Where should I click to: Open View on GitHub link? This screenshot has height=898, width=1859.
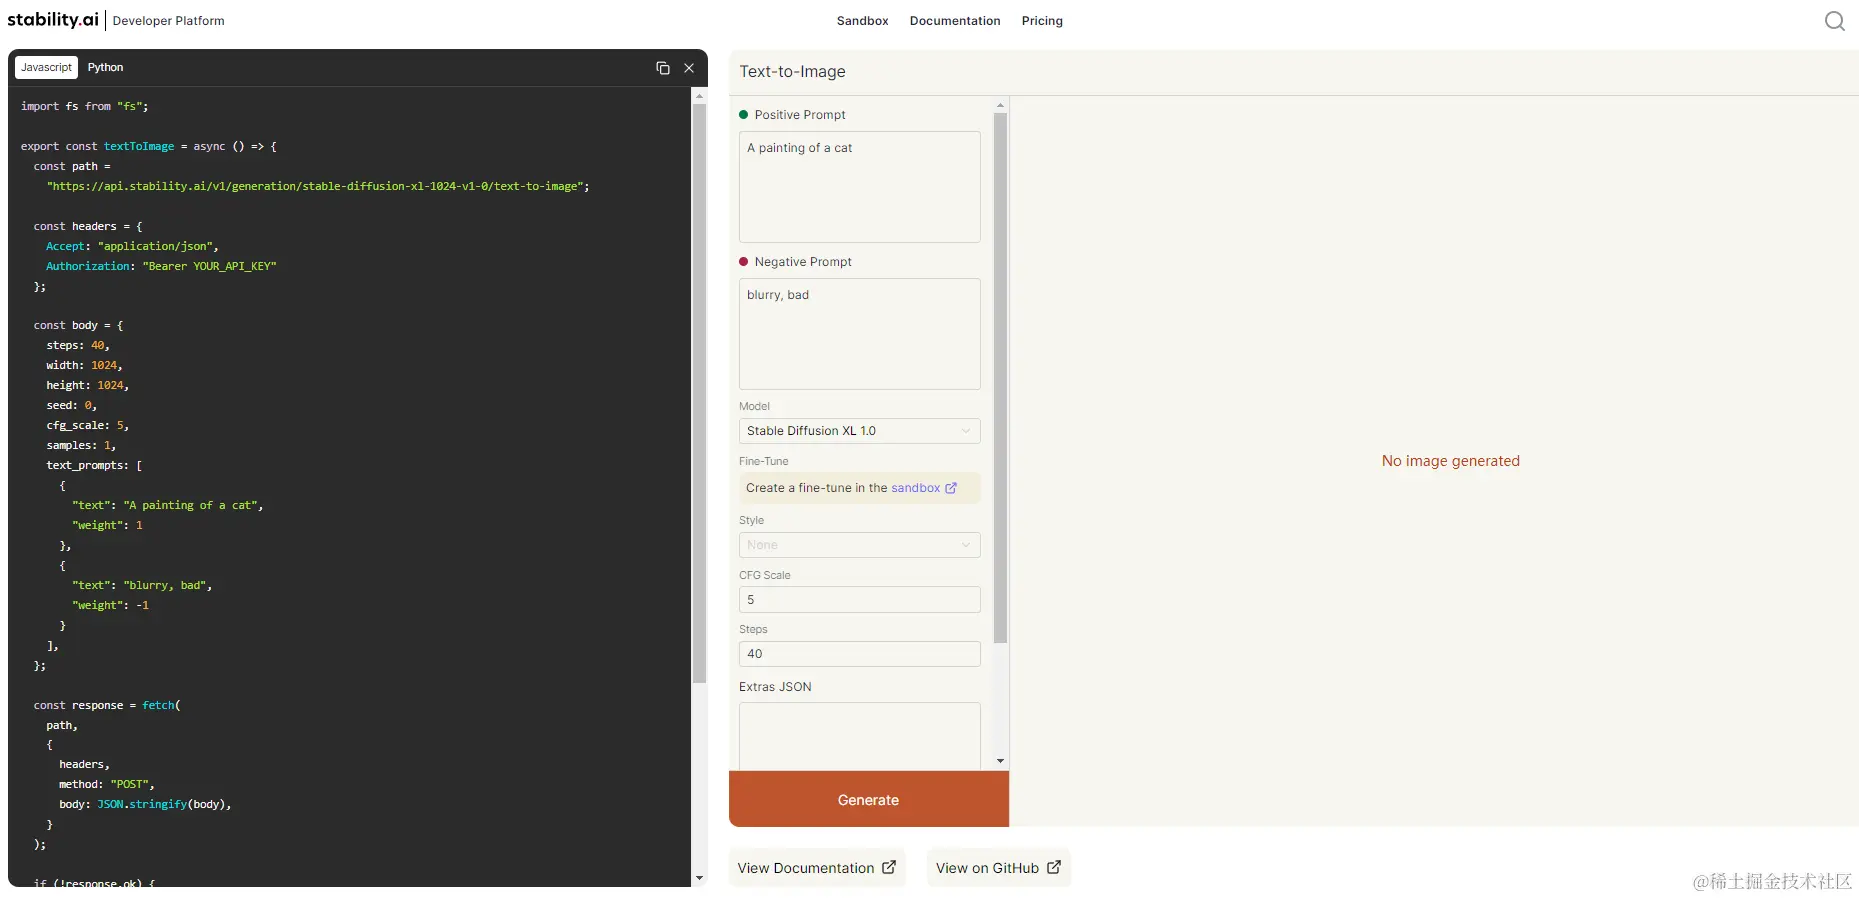998,868
